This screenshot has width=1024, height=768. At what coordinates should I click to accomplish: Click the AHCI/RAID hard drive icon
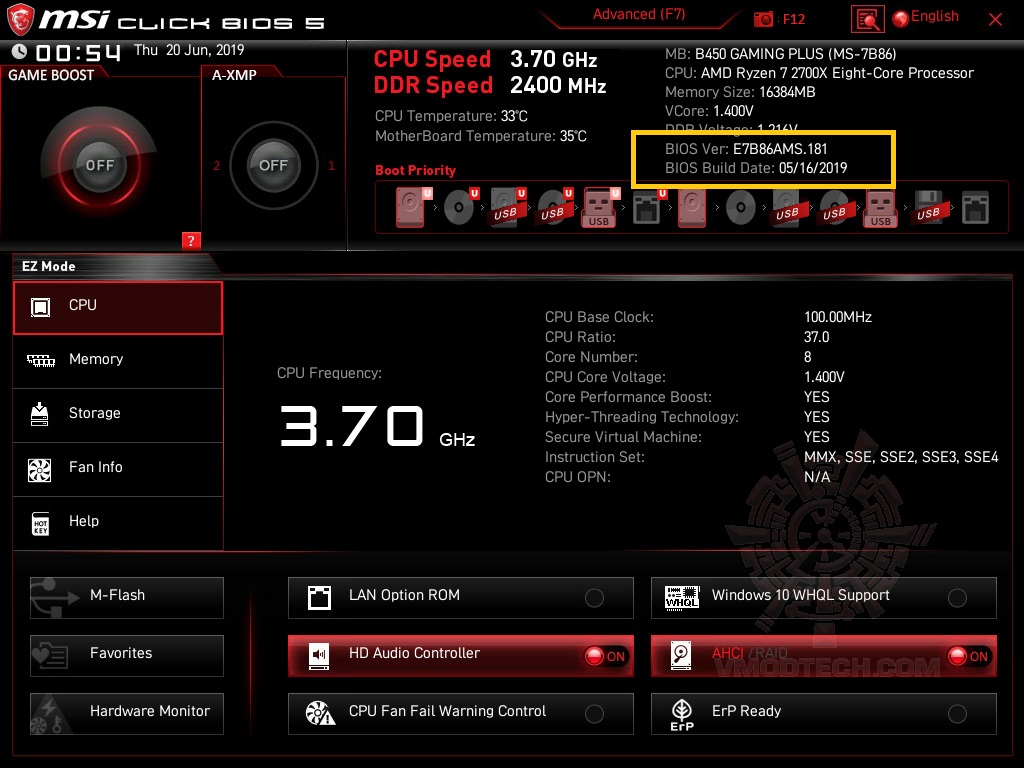point(681,655)
